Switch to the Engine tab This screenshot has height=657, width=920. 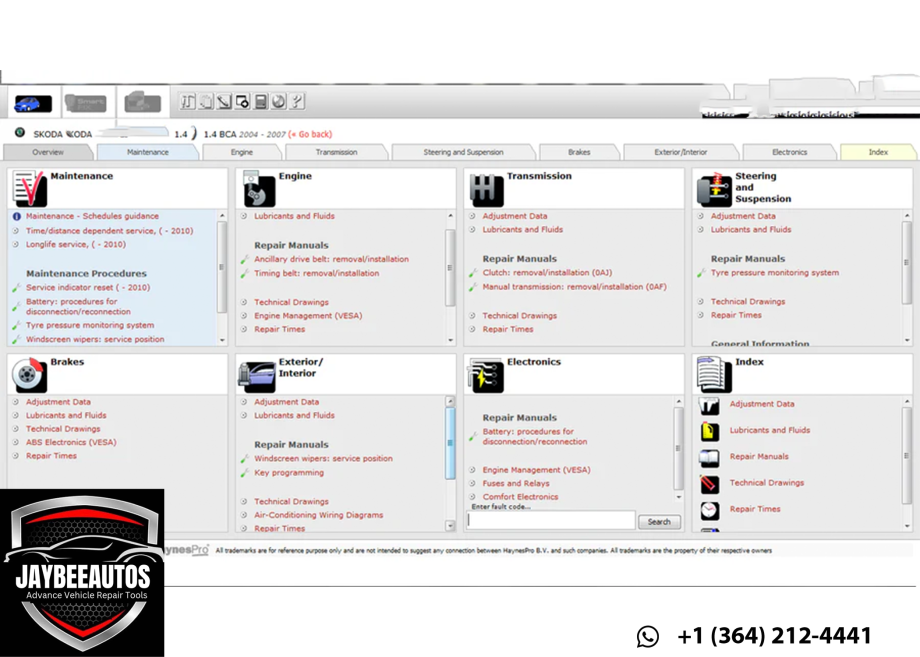(242, 152)
